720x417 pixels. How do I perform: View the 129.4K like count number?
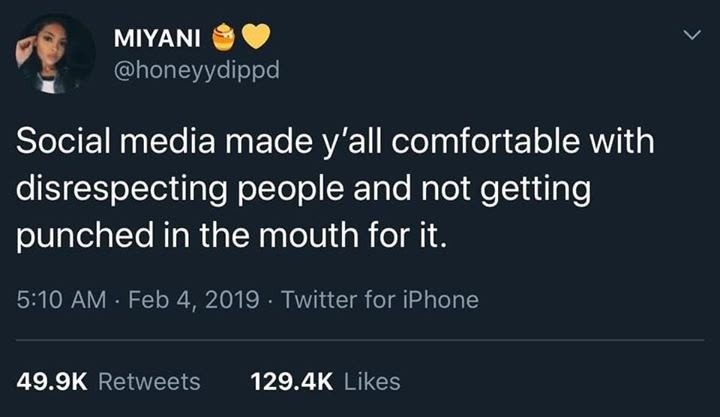291,381
